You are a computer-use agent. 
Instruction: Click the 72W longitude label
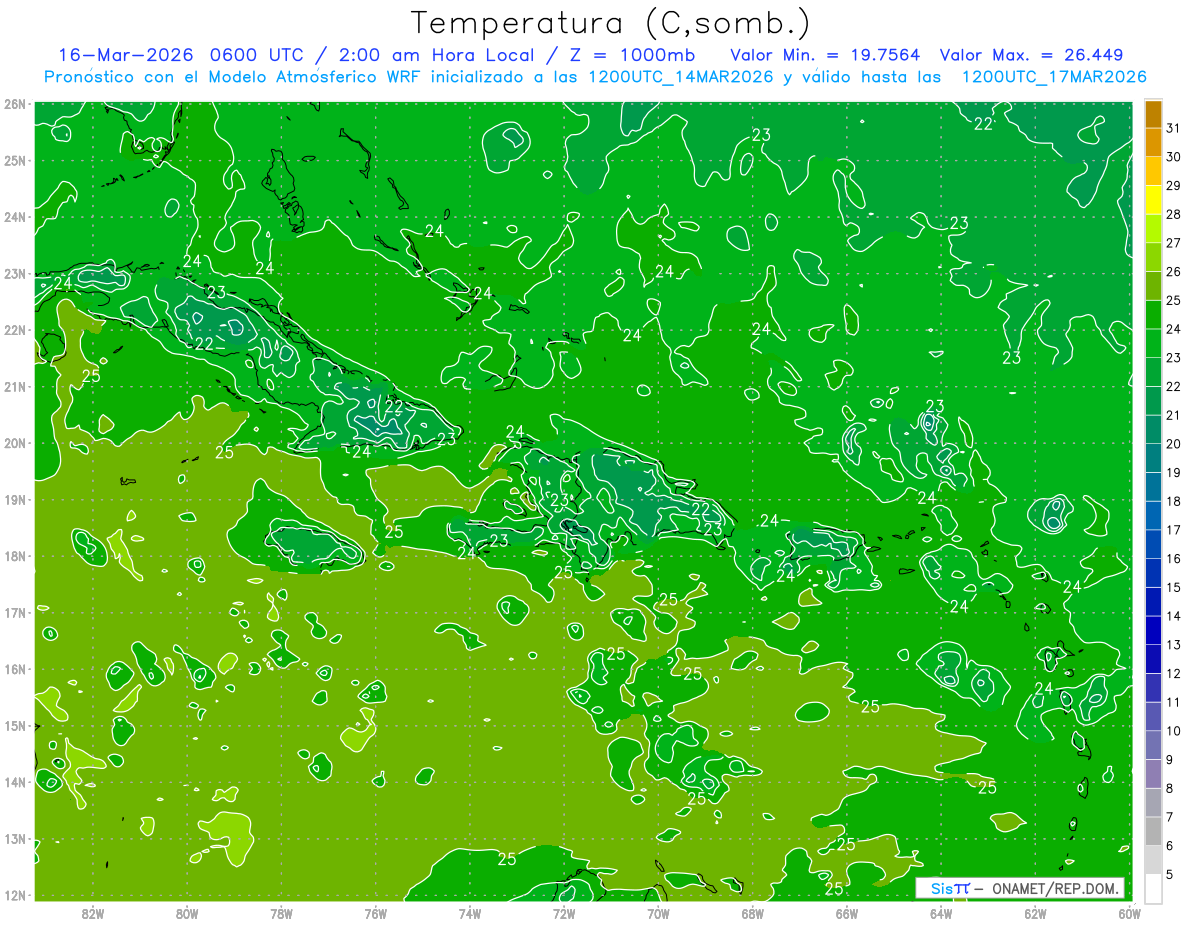(563, 913)
